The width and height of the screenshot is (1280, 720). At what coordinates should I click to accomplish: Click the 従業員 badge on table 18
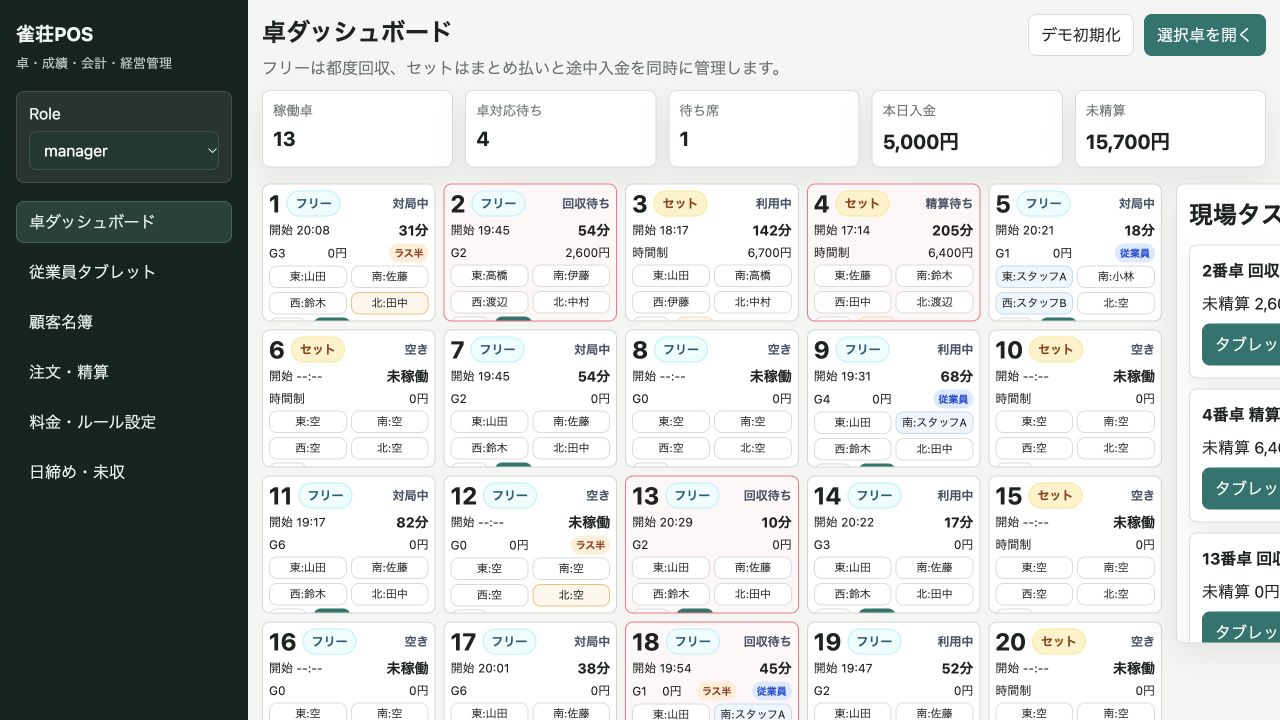click(x=771, y=692)
